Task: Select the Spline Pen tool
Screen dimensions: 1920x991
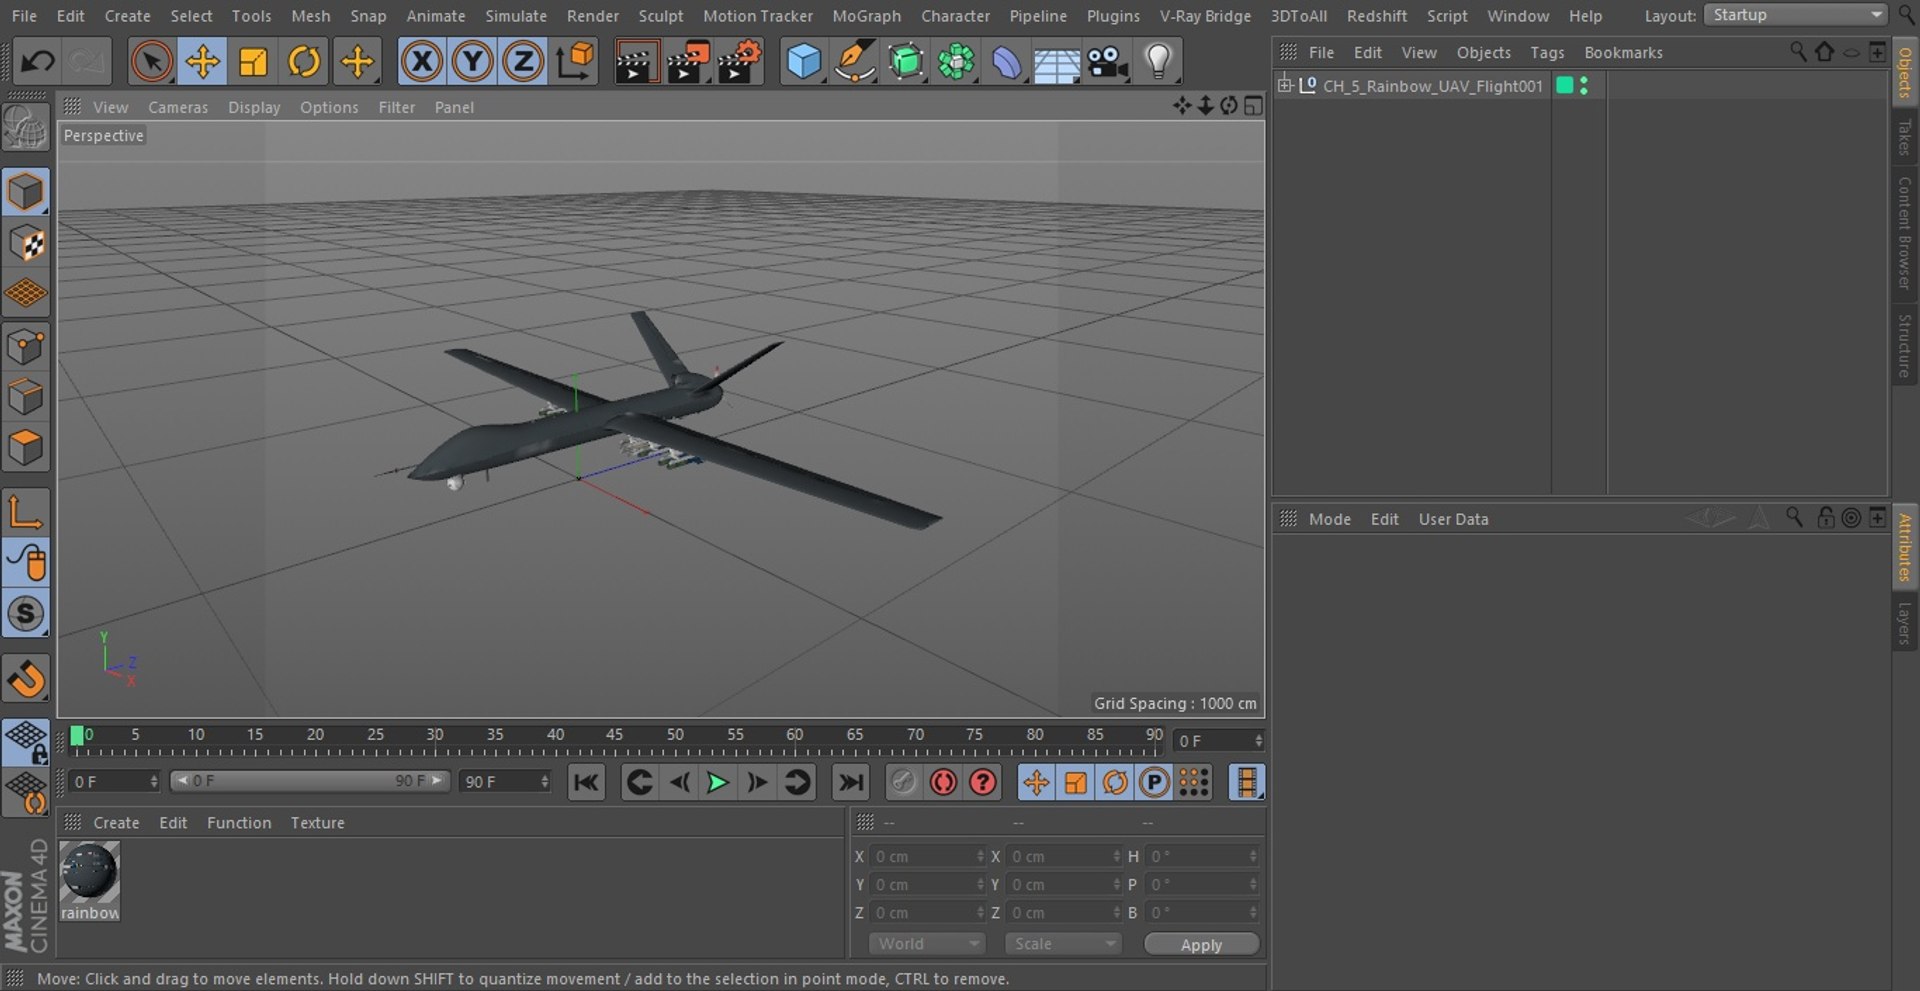Action: [x=854, y=62]
